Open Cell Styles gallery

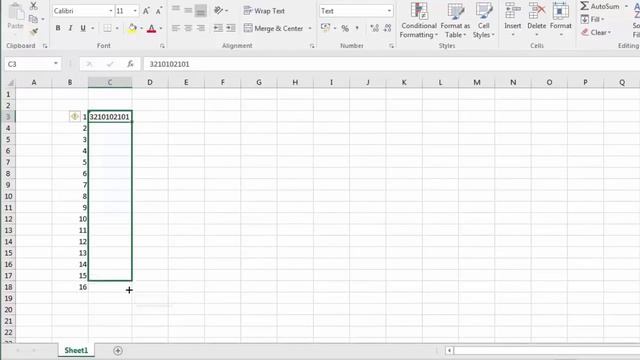point(484,20)
